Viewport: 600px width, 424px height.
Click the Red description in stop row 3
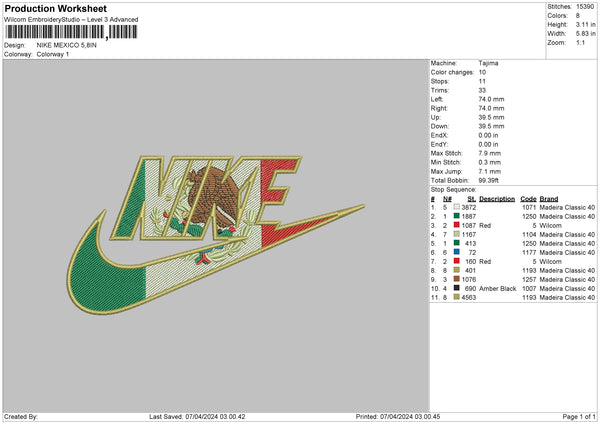(x=485, y=225)
